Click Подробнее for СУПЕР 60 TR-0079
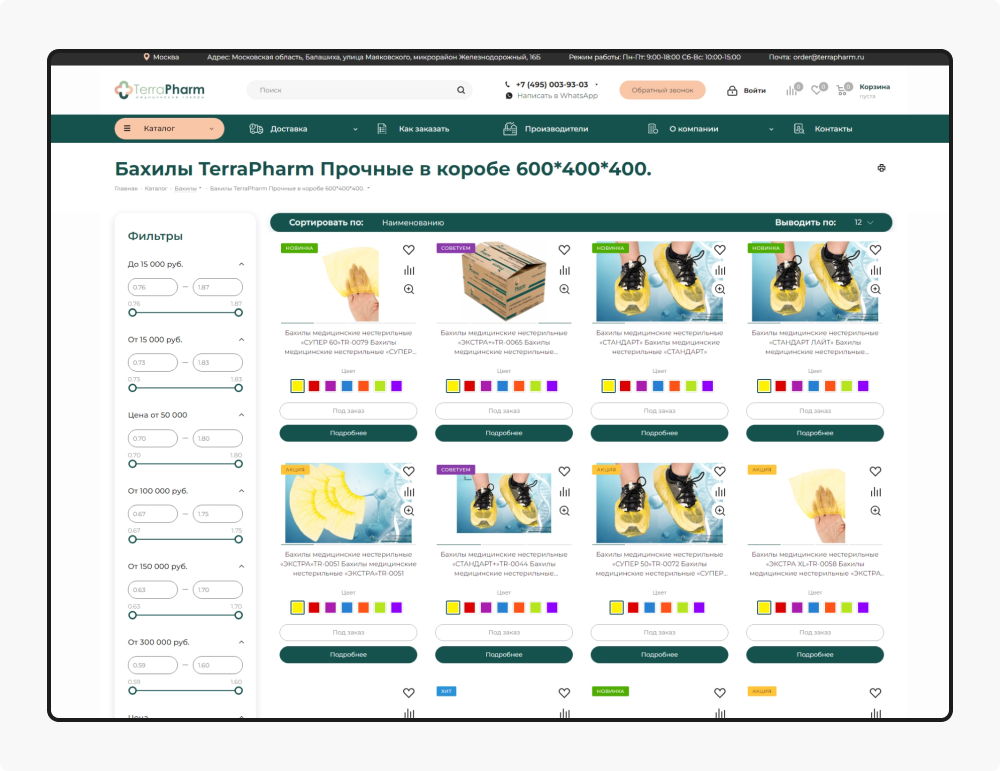Image resolution: width=1000 pixels, height=771 pixels. point(348,433)
